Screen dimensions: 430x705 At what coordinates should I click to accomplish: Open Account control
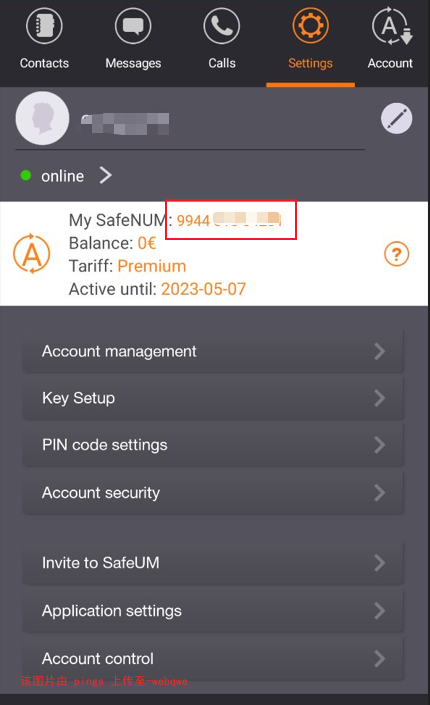click(x=213, y=659)
